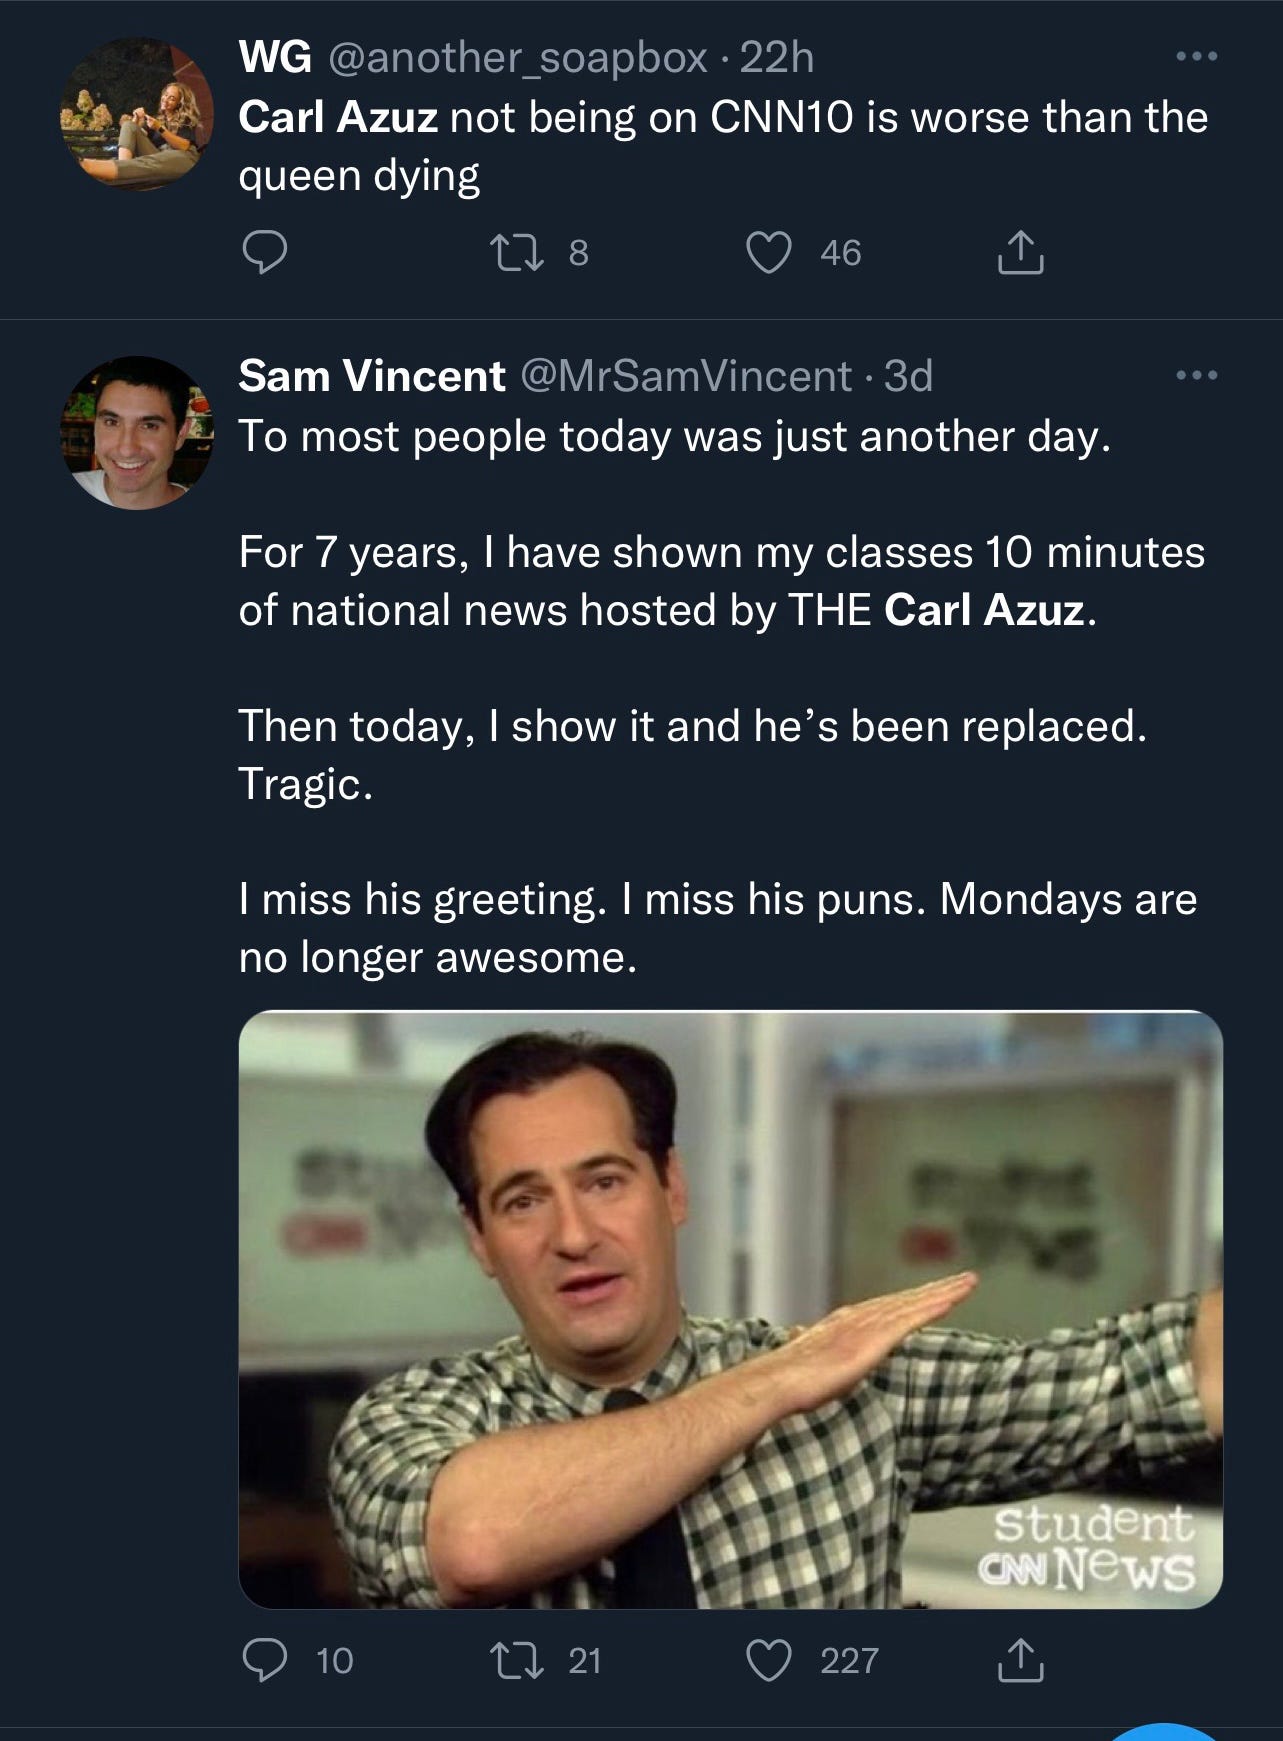Open more options on WG's tweet
This screenshot has height=1741, width=1283.
coord(1196,57)
